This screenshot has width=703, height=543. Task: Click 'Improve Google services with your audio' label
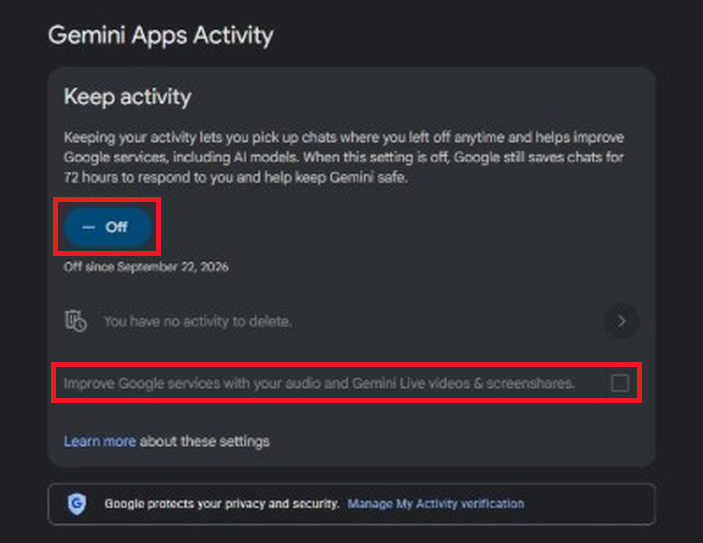point(319,383)
